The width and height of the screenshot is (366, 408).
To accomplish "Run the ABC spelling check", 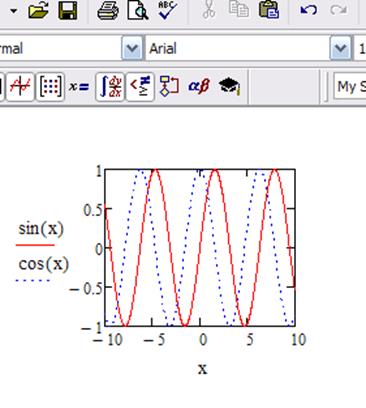I will pyautogui.click(x=168, y=10).
